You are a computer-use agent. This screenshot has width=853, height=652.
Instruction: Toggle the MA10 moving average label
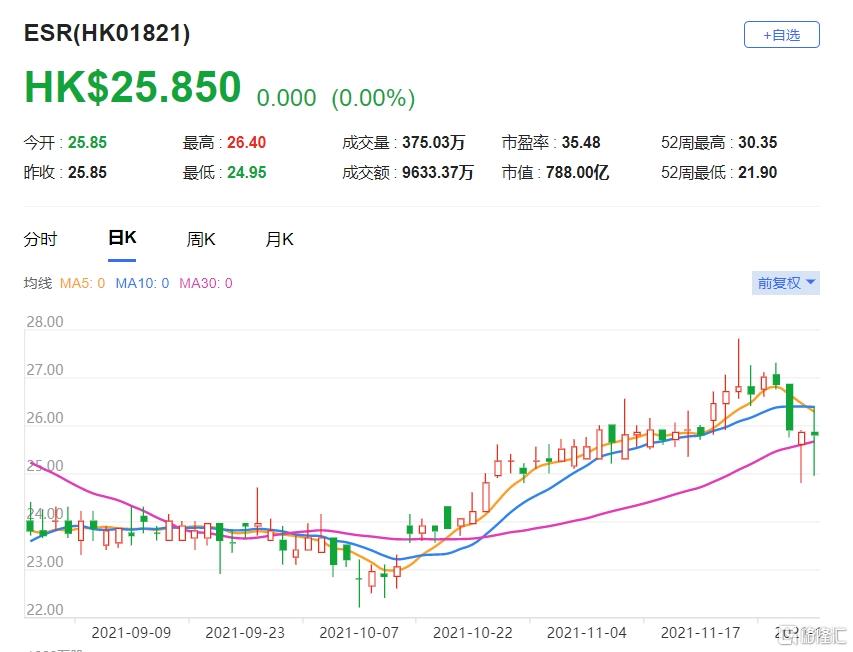142,283
